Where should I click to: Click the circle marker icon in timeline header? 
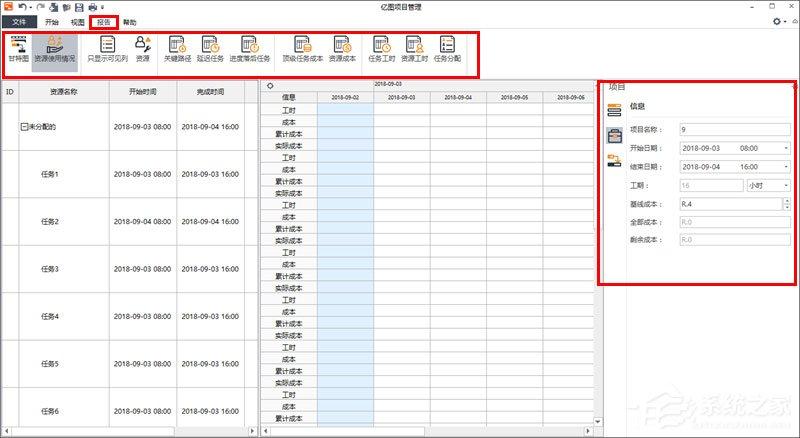270,86
